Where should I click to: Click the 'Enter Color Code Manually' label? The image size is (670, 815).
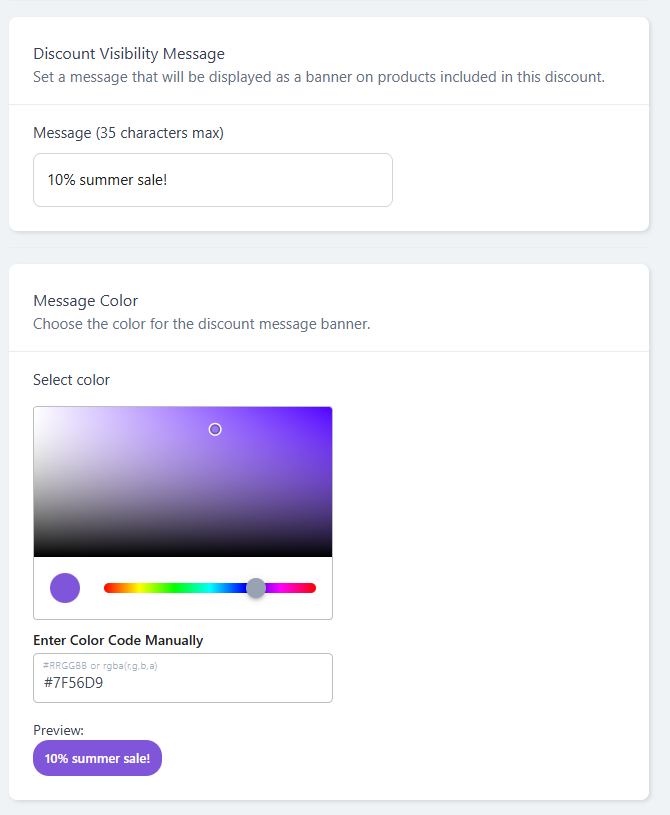click(x=118, y=640)
